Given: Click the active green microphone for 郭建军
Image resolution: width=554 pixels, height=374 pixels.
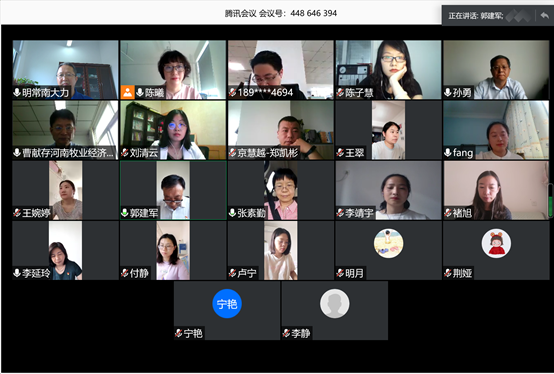Looking at the screenshot, I should [124, 213].
